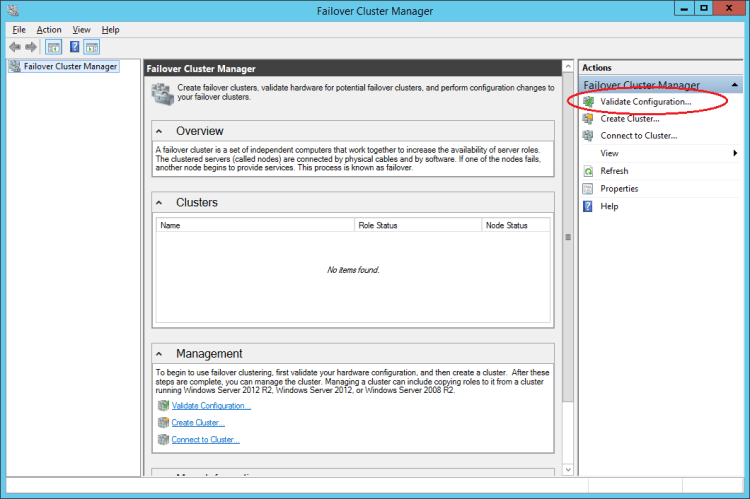Screen dimensions: 750x499
Task: Click the Forward arrow in the toolbar
Action: tap(31, 47)
